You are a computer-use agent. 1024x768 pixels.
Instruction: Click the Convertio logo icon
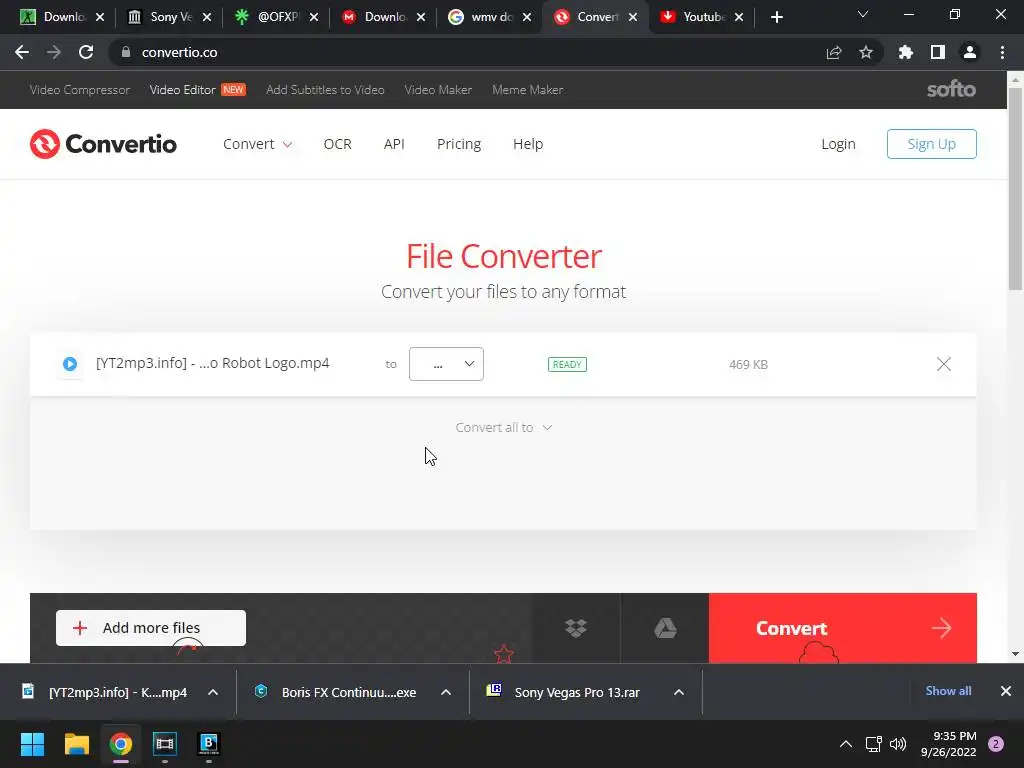(44, 144)
